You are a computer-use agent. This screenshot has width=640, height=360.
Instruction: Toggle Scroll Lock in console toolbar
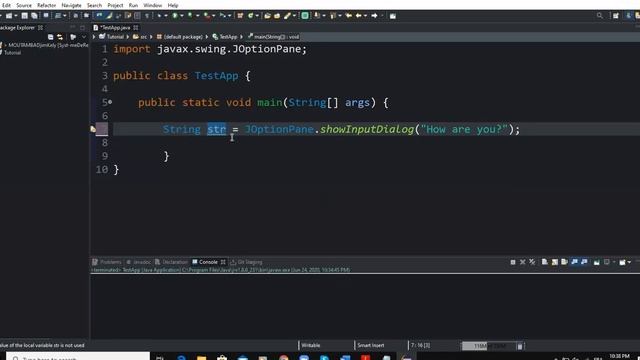[x=554, y=262]
